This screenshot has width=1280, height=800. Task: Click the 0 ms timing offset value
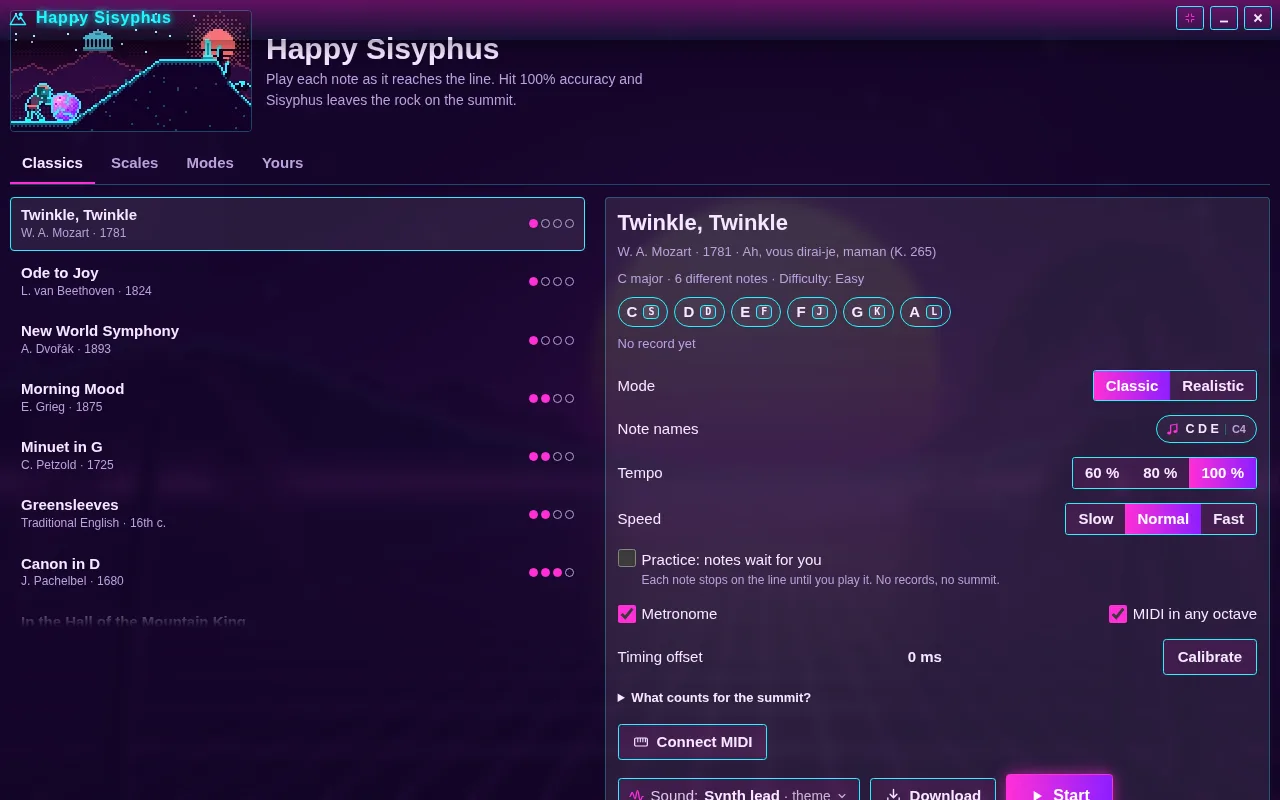tap(925, 657)
